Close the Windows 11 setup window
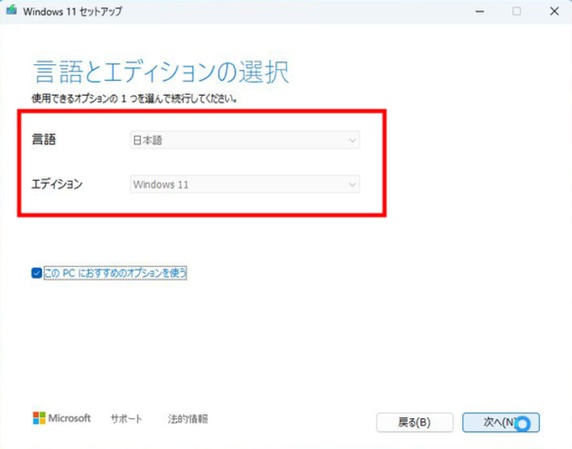 pos(554,11)
